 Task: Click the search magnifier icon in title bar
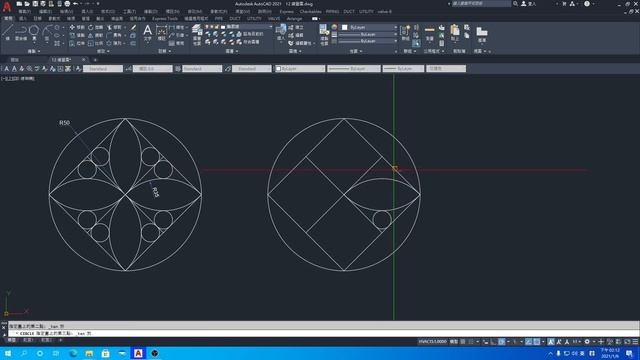pyautogui.click(x=516, y=4)
